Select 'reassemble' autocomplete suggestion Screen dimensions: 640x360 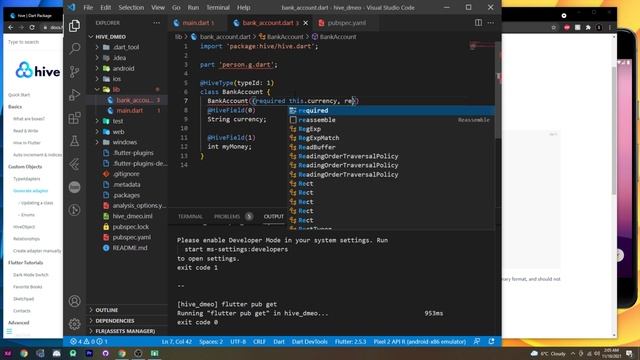point(391,120)
